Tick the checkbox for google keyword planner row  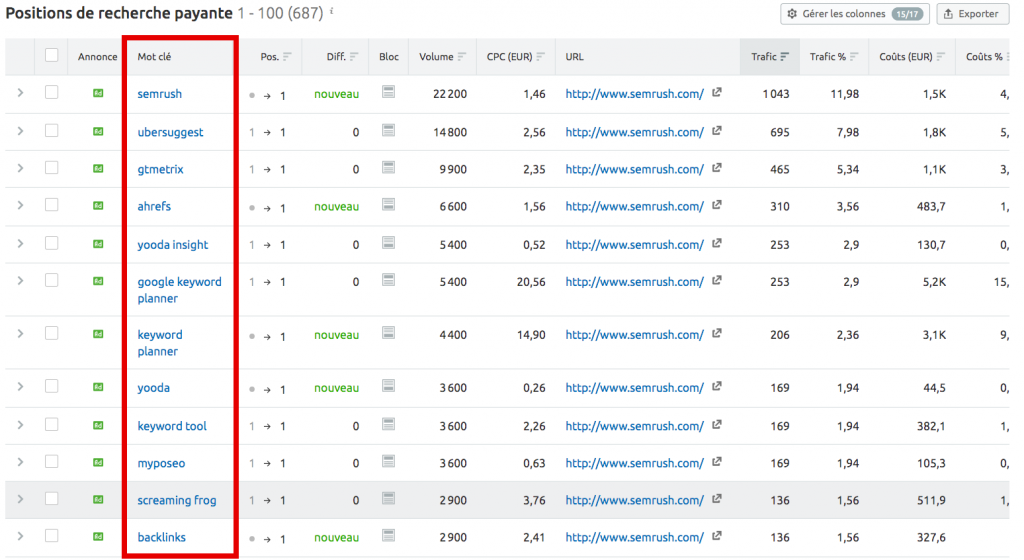coord(52,281)
